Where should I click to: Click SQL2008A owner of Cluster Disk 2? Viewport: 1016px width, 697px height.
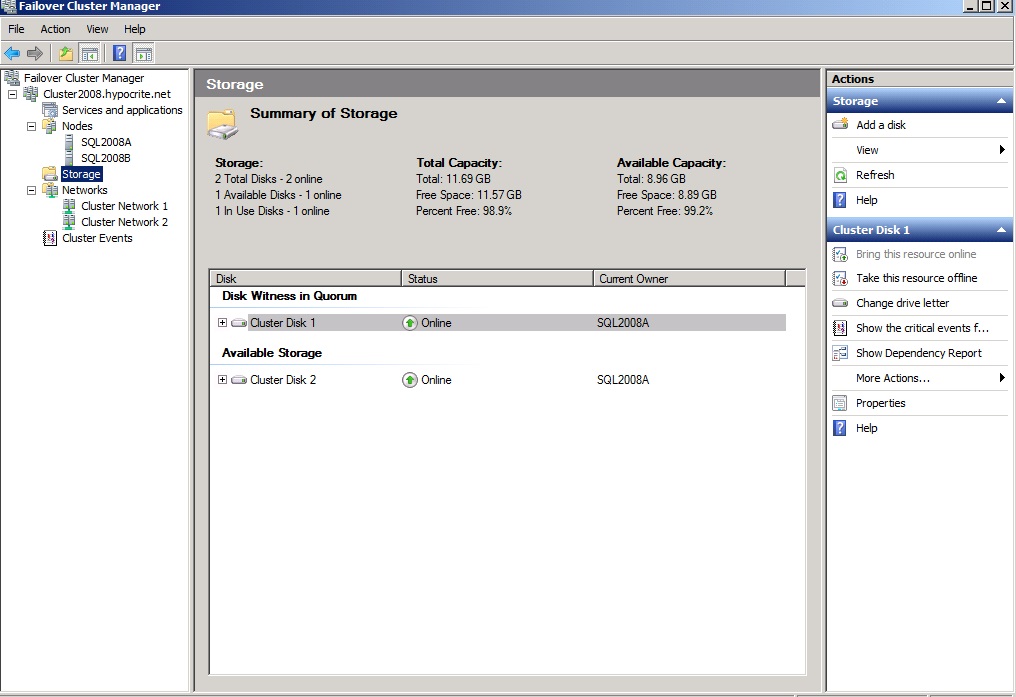[623, 380]
